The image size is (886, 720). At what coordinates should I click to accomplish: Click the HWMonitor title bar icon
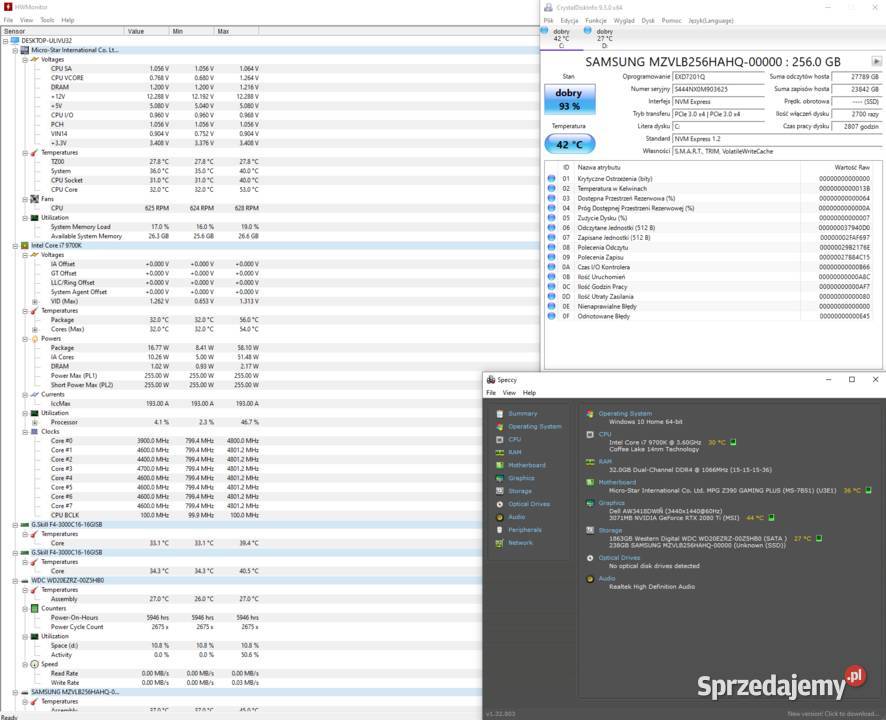8,7
